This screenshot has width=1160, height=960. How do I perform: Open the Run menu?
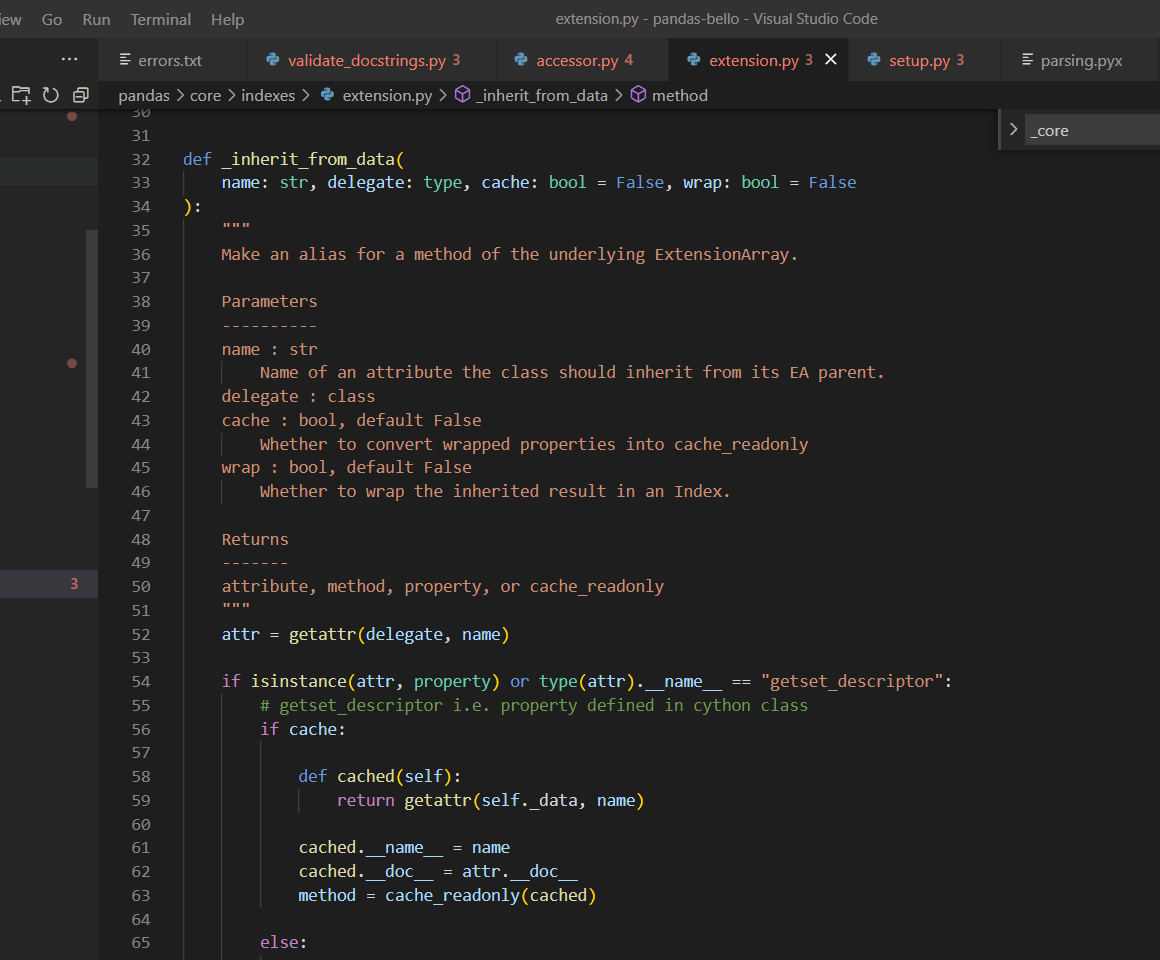(x=96, y=19)
